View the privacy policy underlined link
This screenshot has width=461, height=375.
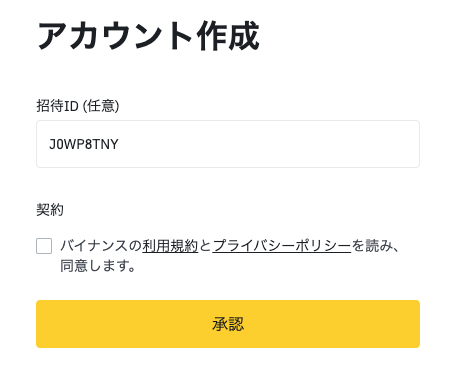pos(282,246)
